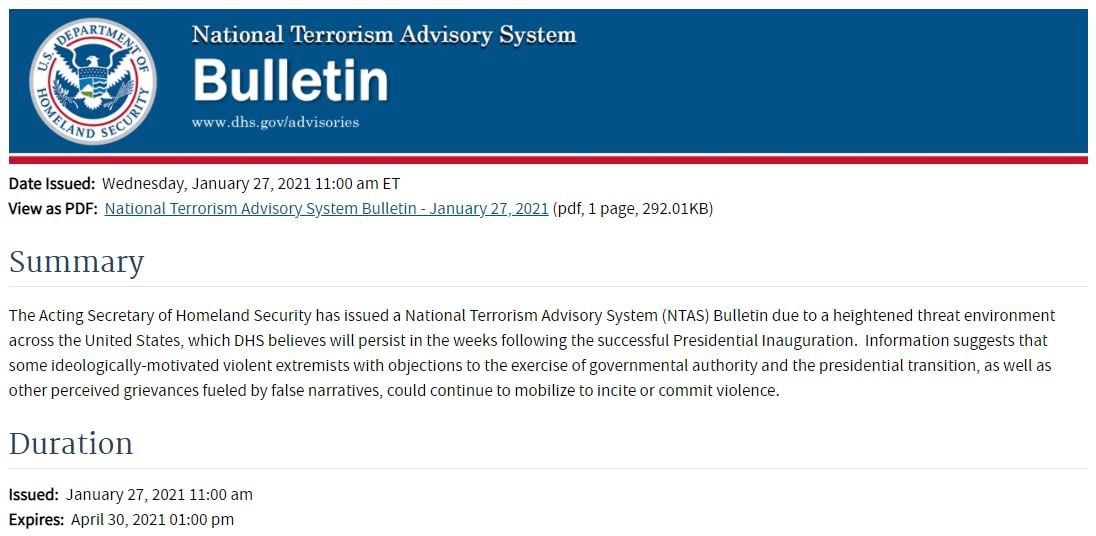Image resolution: width=1096 pixels, height=536 pixels.
Task: Click the National Terrorism Advisory System header text
Action: [384, 35]
